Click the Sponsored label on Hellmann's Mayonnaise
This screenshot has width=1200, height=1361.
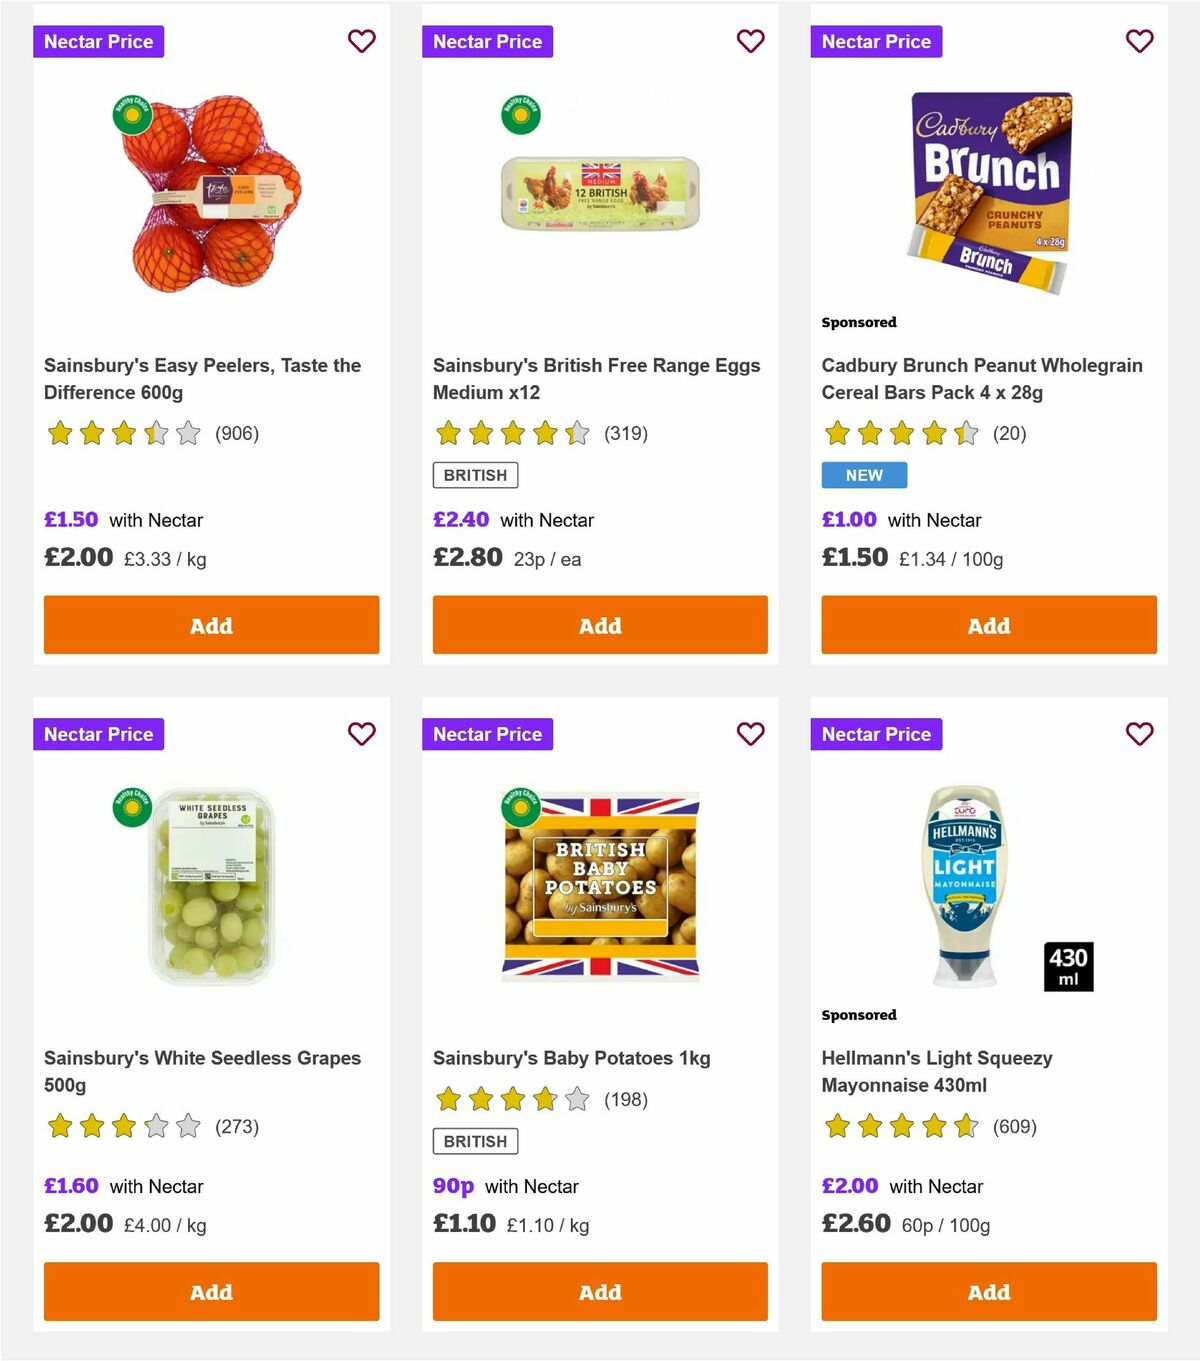pyautogui.click(x=859, y=1014)
